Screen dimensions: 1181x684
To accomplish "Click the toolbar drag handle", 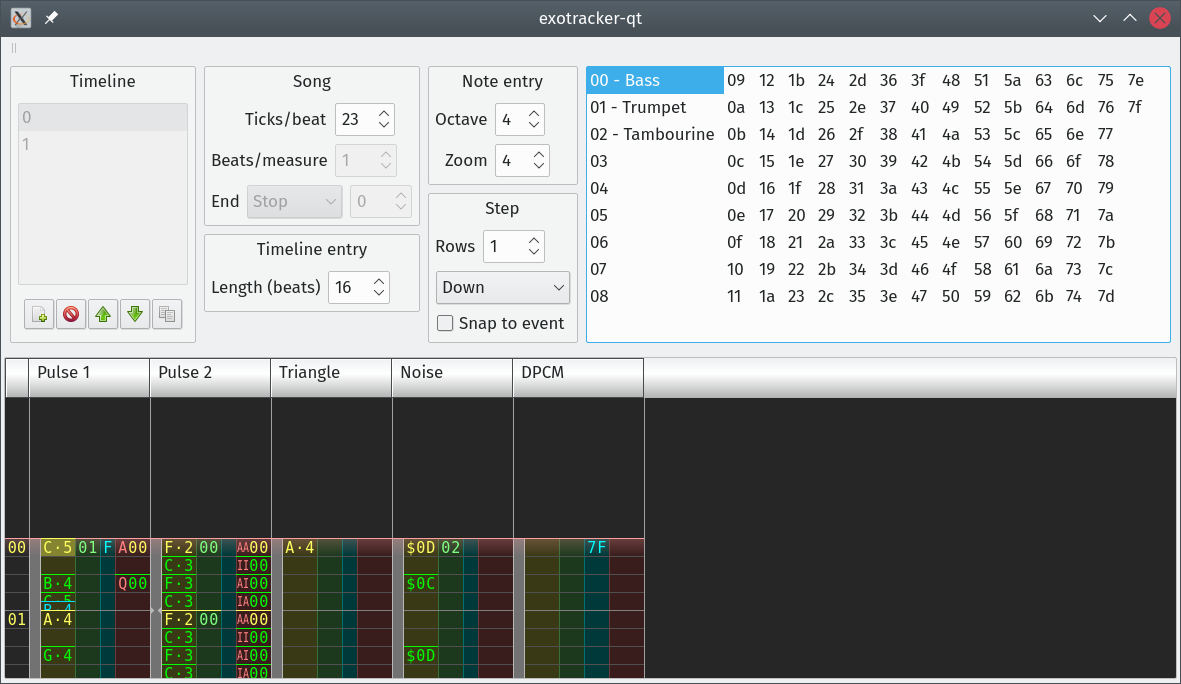I will [x=14, y=48].
